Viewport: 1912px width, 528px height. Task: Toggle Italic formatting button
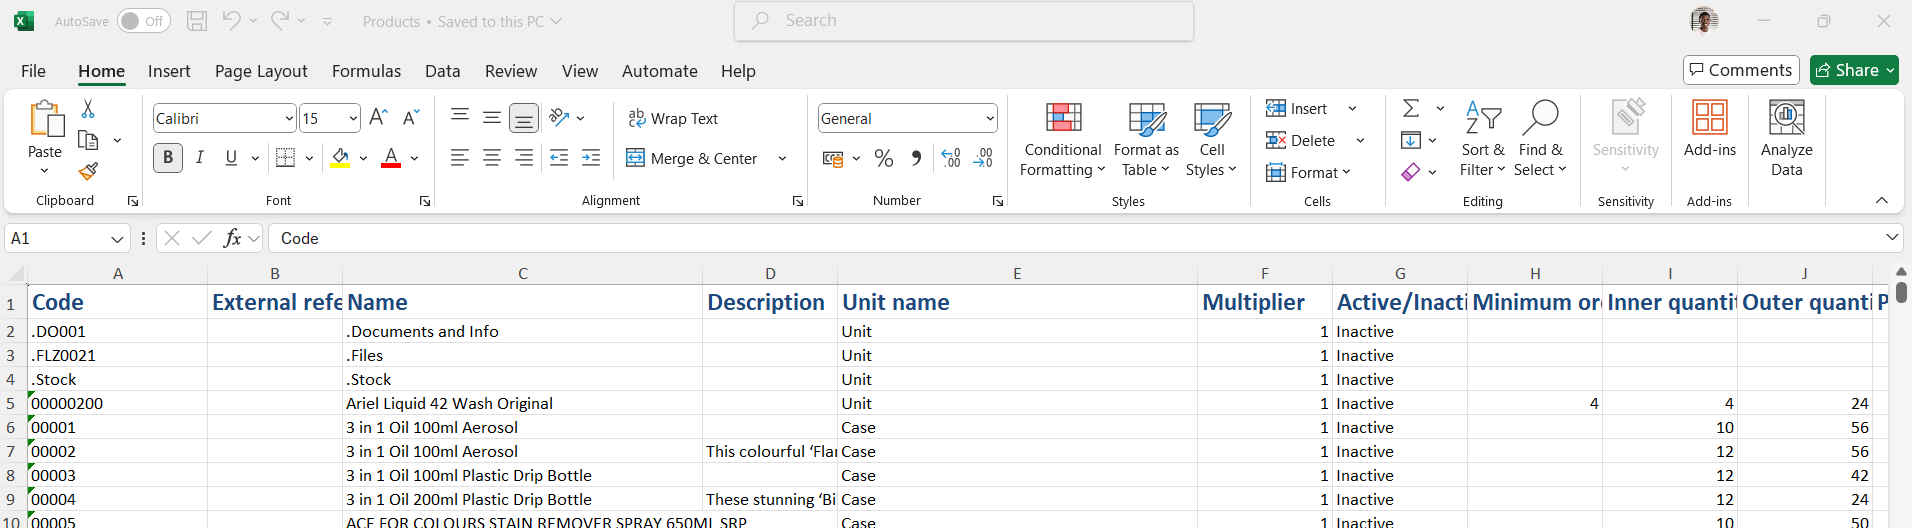coord(200,158)
